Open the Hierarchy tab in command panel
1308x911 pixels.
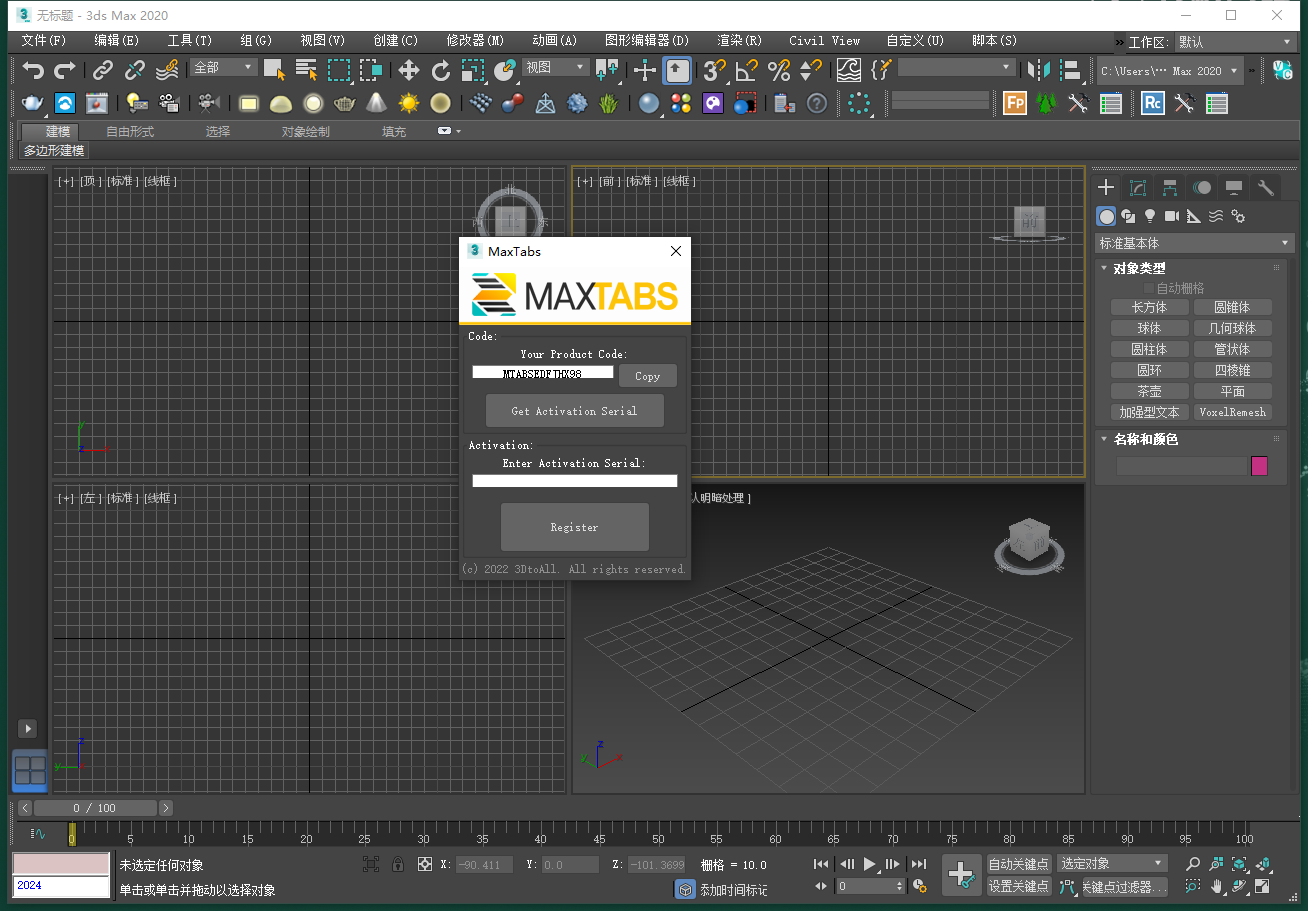tap(1170, 187)
